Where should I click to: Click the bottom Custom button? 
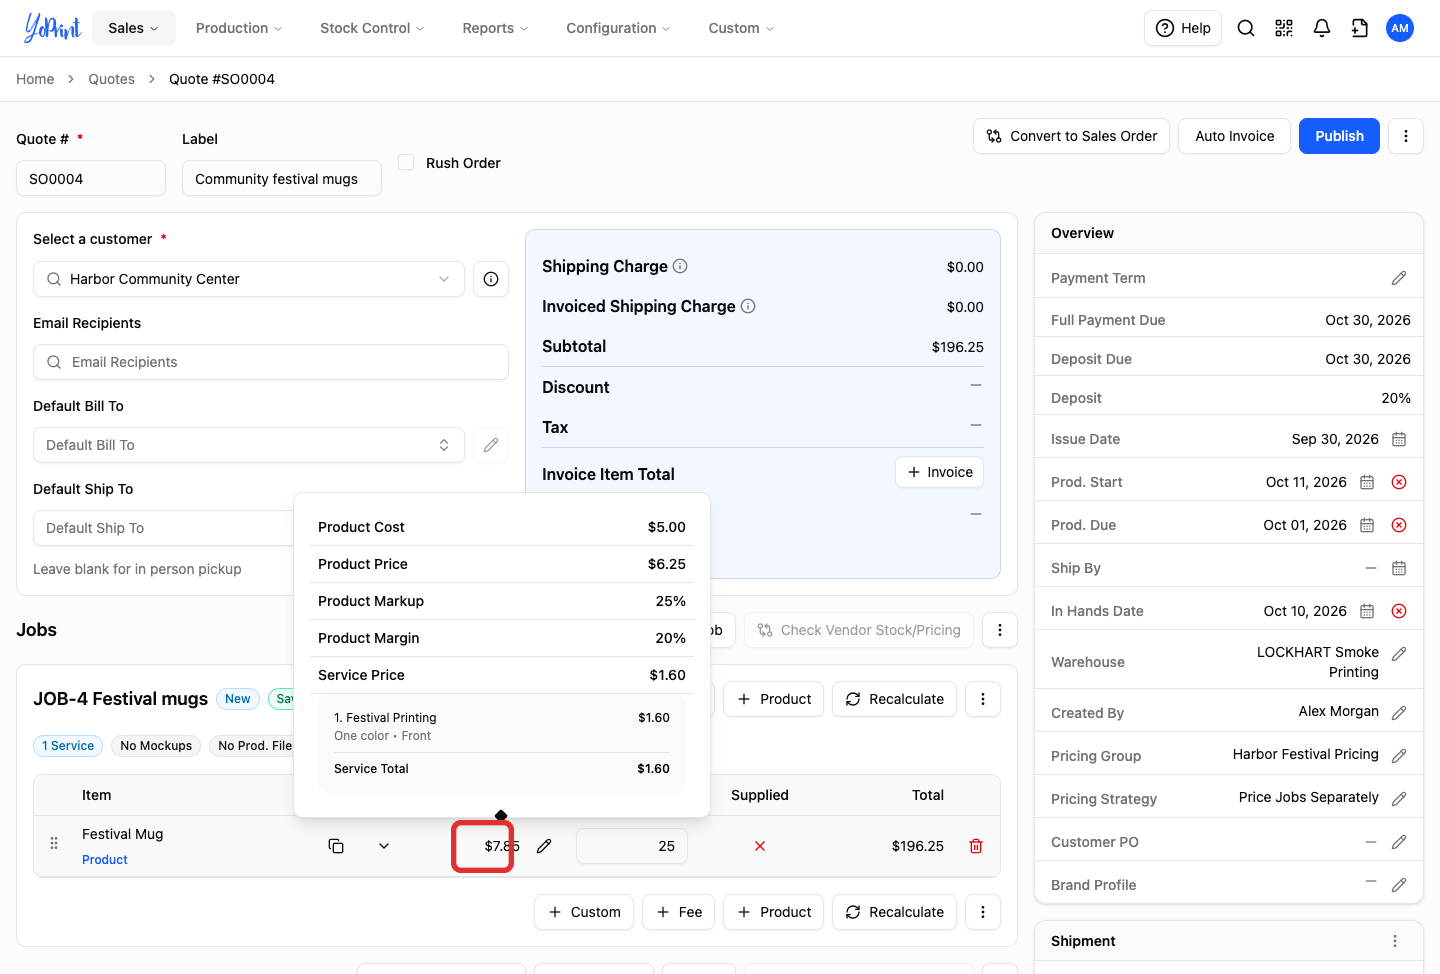click(584, 912)
